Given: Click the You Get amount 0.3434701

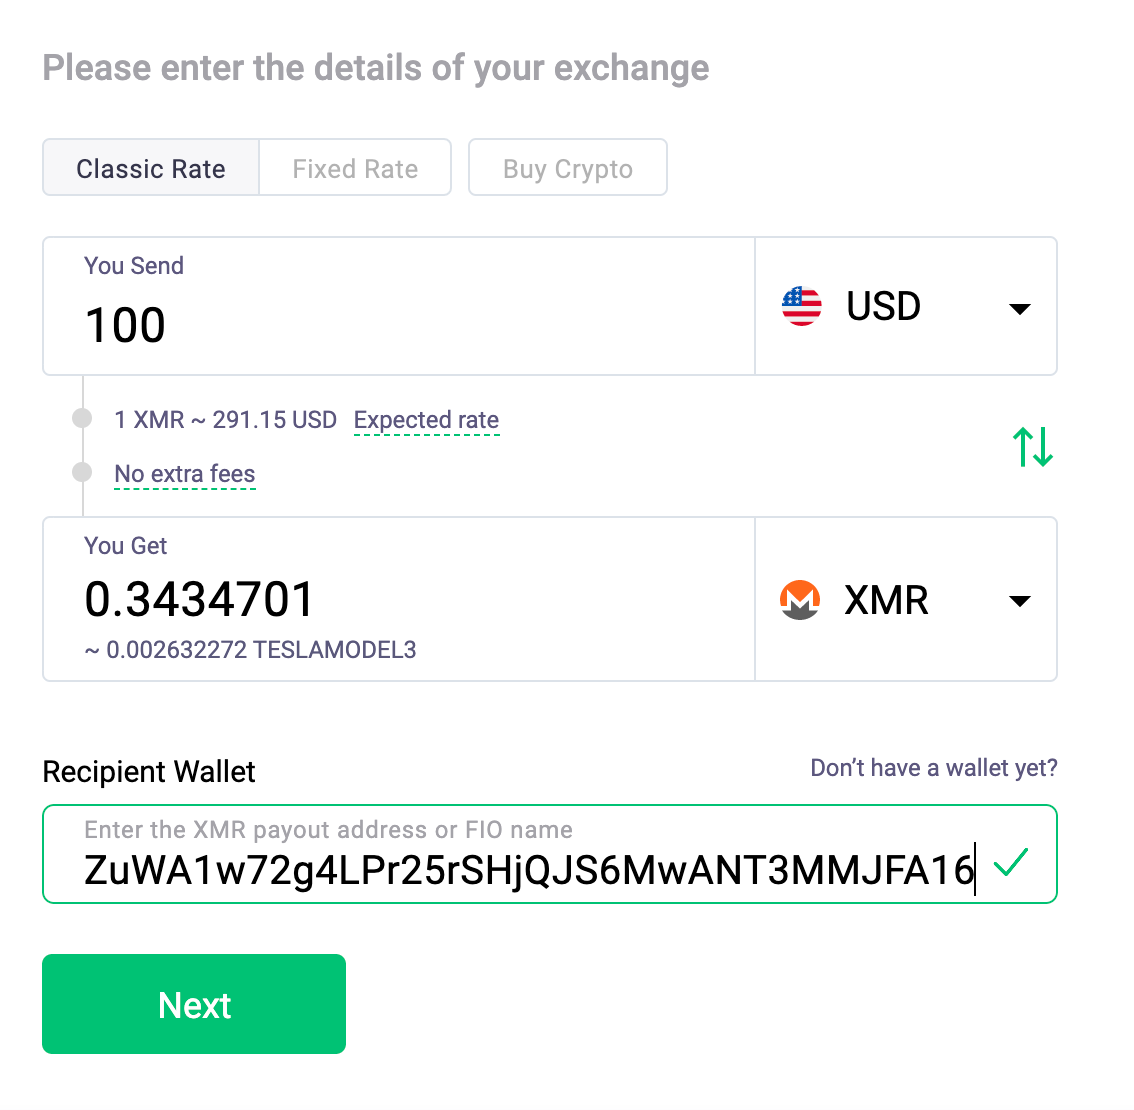Looking at the screenshot, I should 200,599.
